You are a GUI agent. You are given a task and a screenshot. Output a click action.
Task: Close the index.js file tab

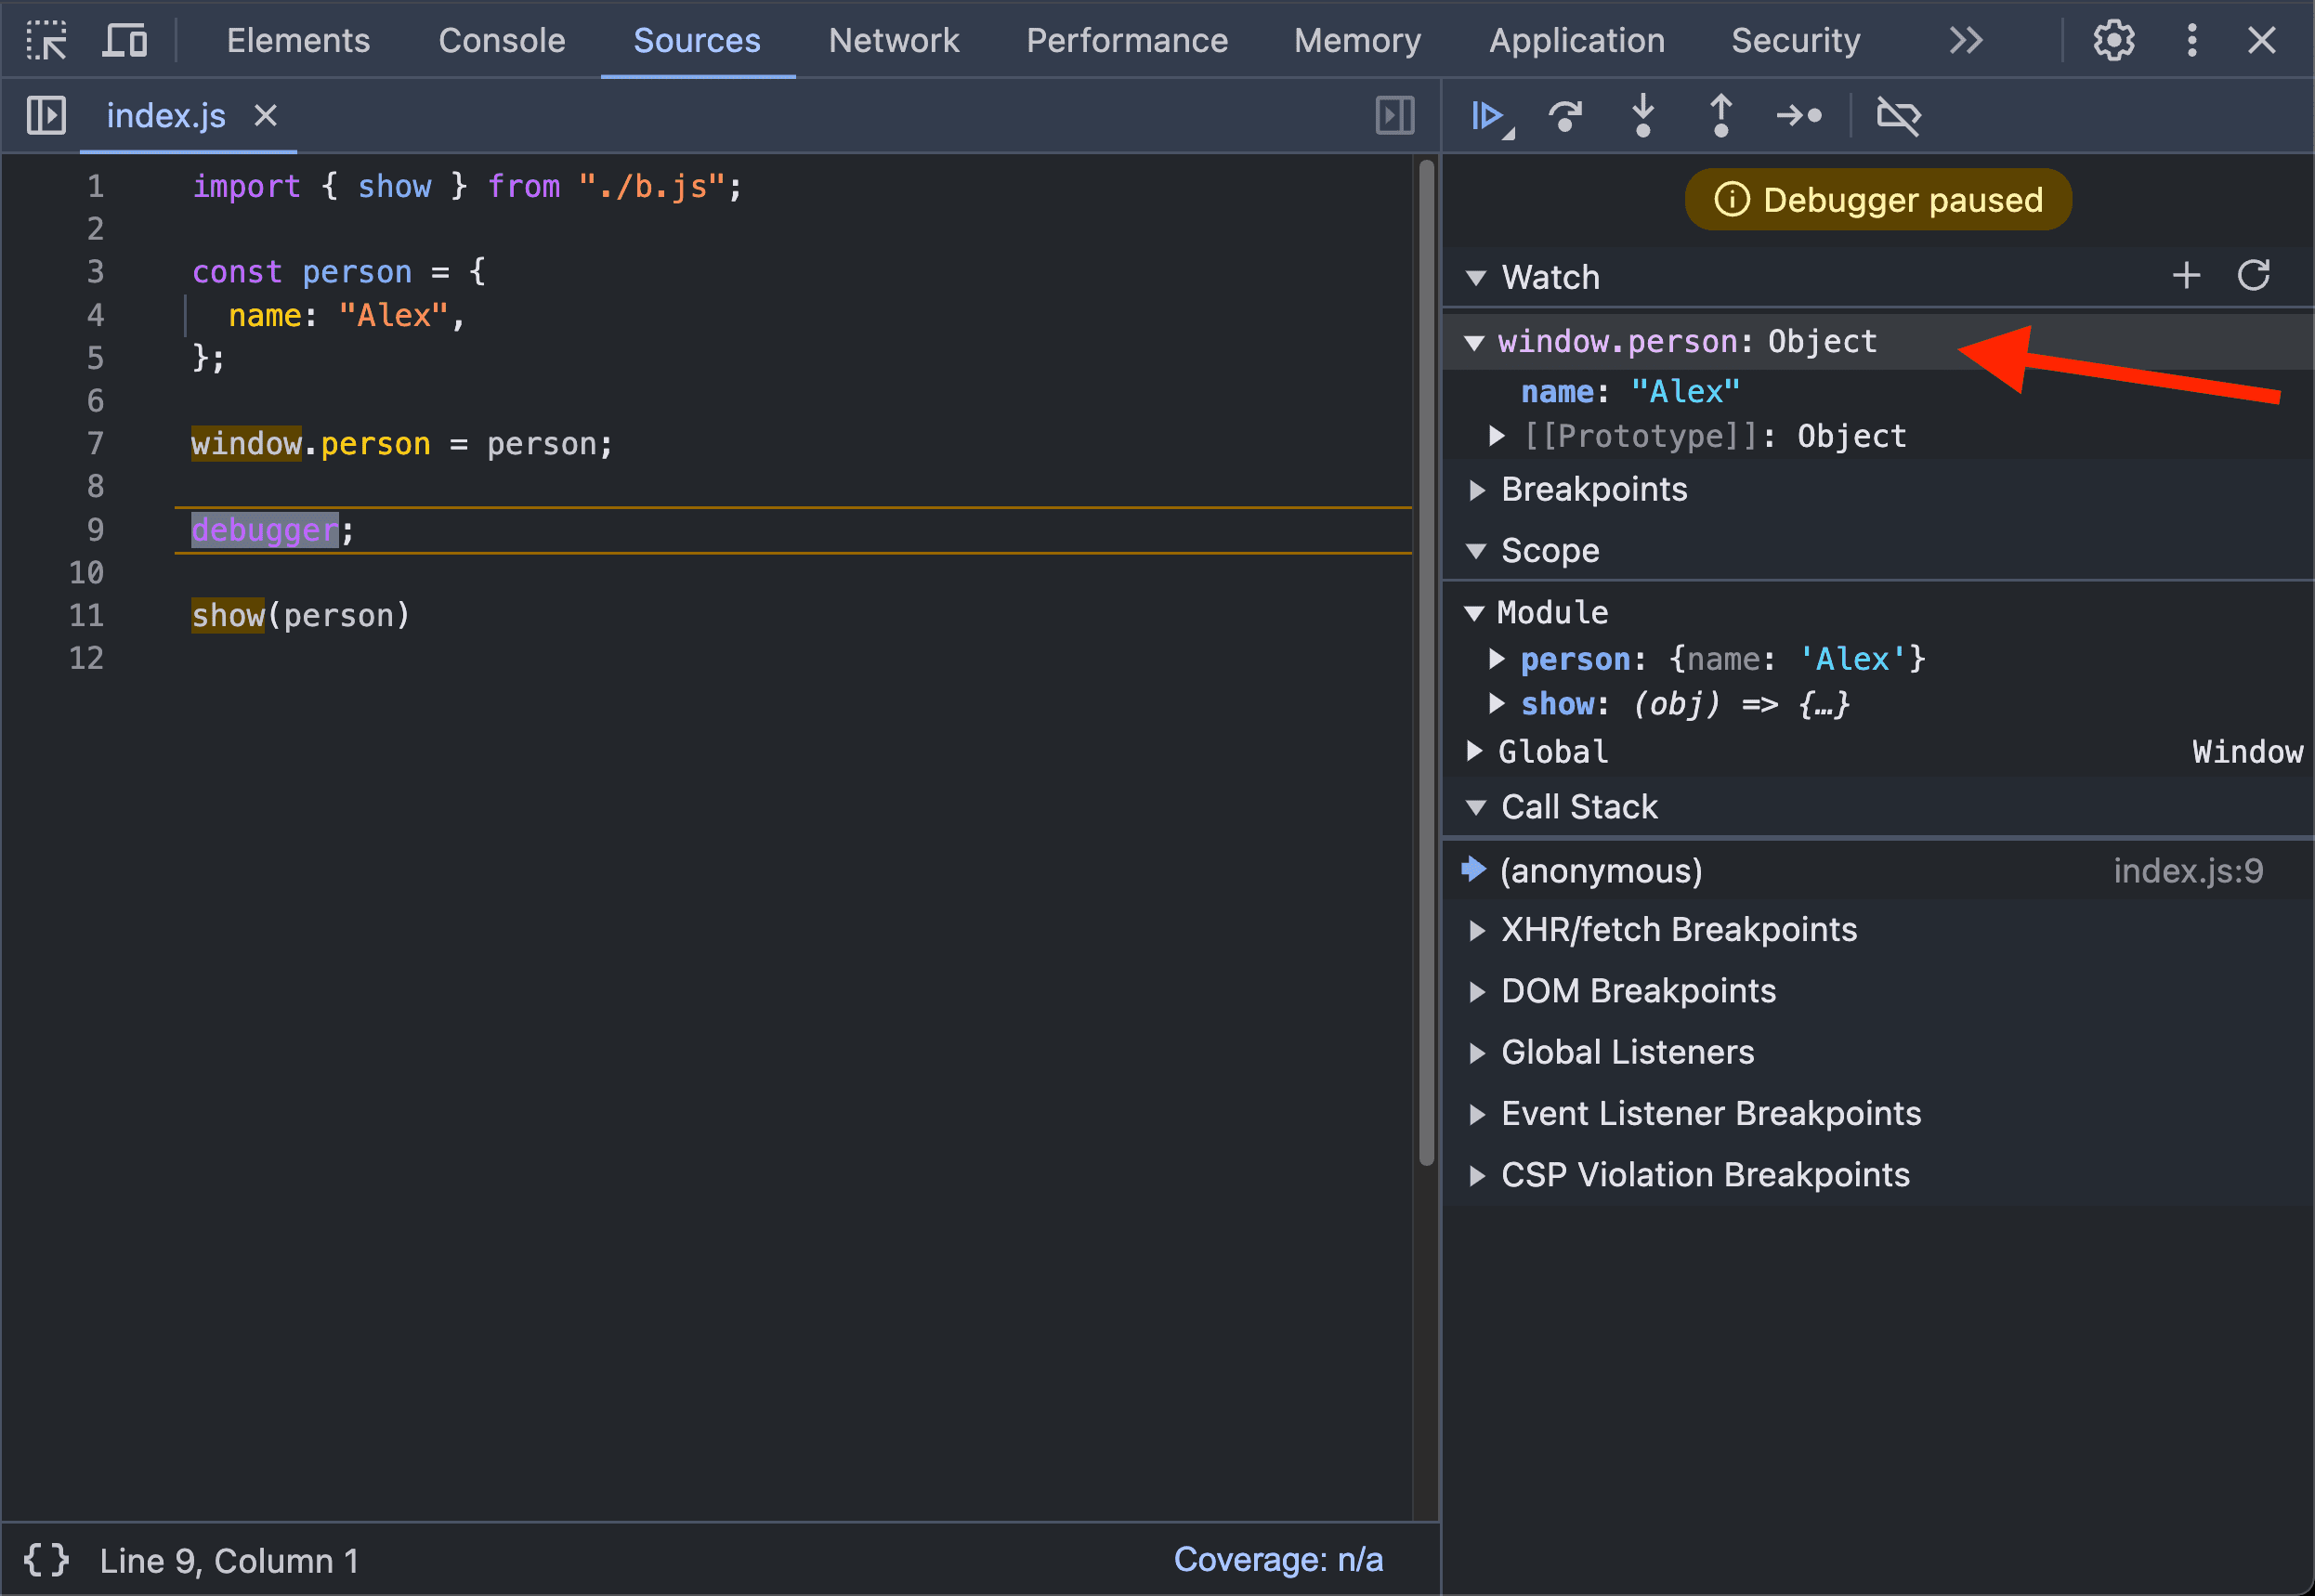(265, 116)
